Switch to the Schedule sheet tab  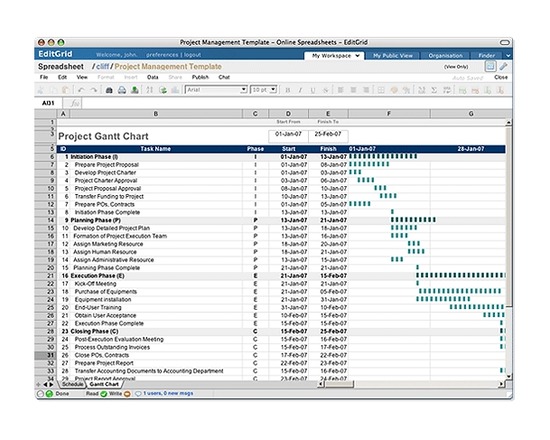point(73,384)
